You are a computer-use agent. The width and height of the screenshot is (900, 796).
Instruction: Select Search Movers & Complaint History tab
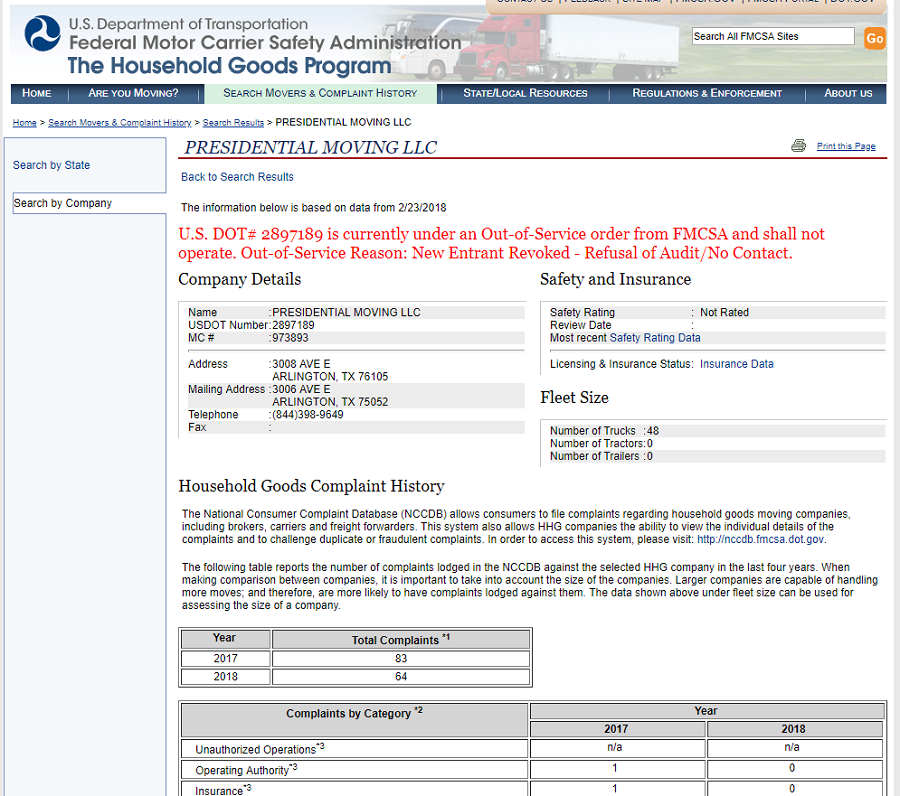[x=320, y=93]
